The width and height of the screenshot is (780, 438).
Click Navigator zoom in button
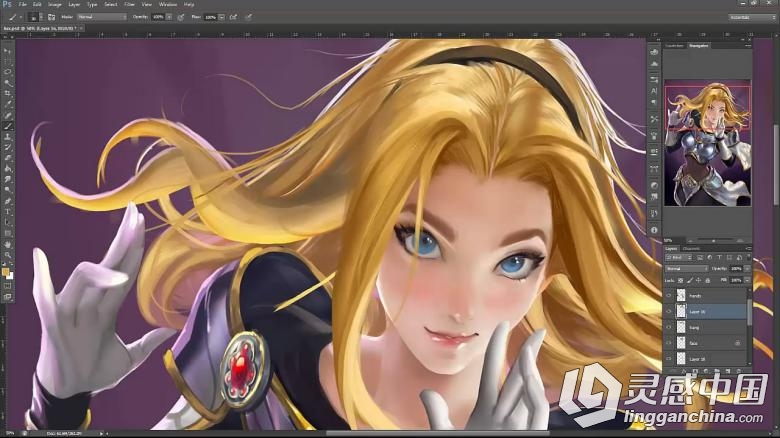[740, 240]
